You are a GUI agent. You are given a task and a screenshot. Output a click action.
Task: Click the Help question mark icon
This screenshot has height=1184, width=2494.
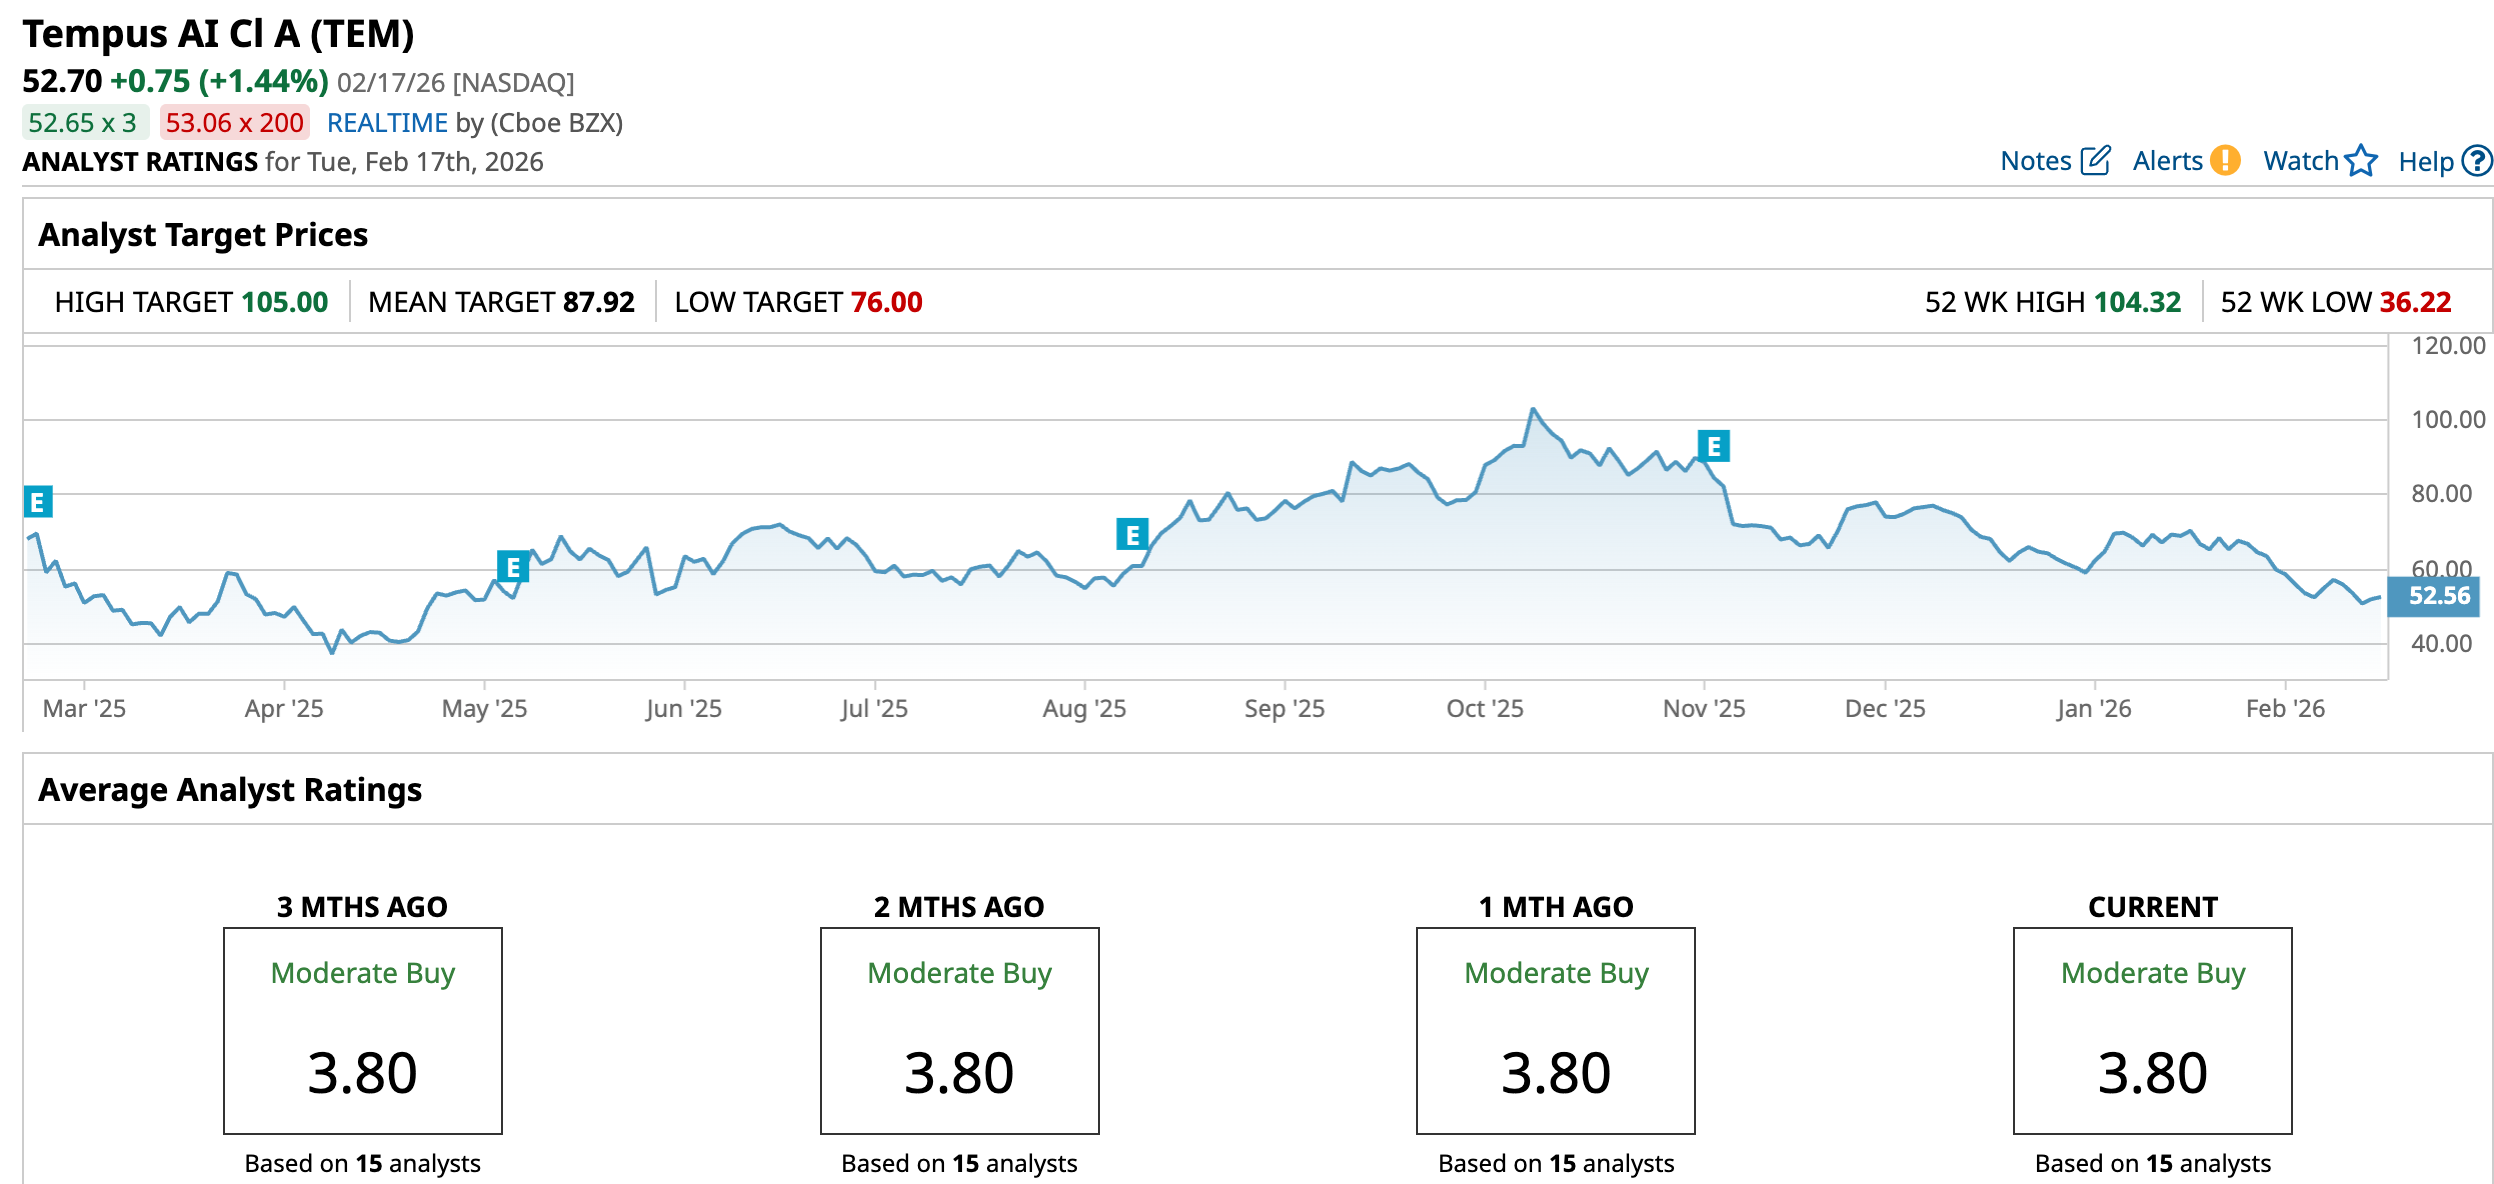pyautogui.click(x=2477, y=161)
